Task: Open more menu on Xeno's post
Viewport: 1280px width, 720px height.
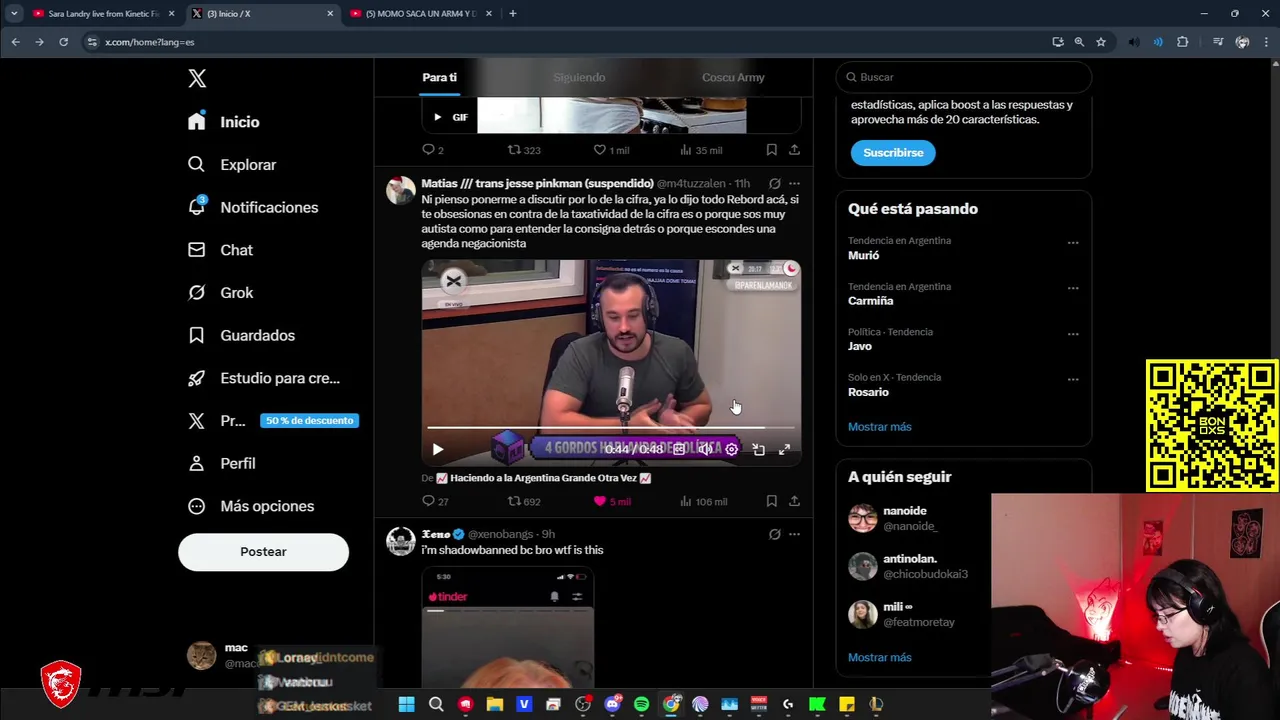Action: 794,535
